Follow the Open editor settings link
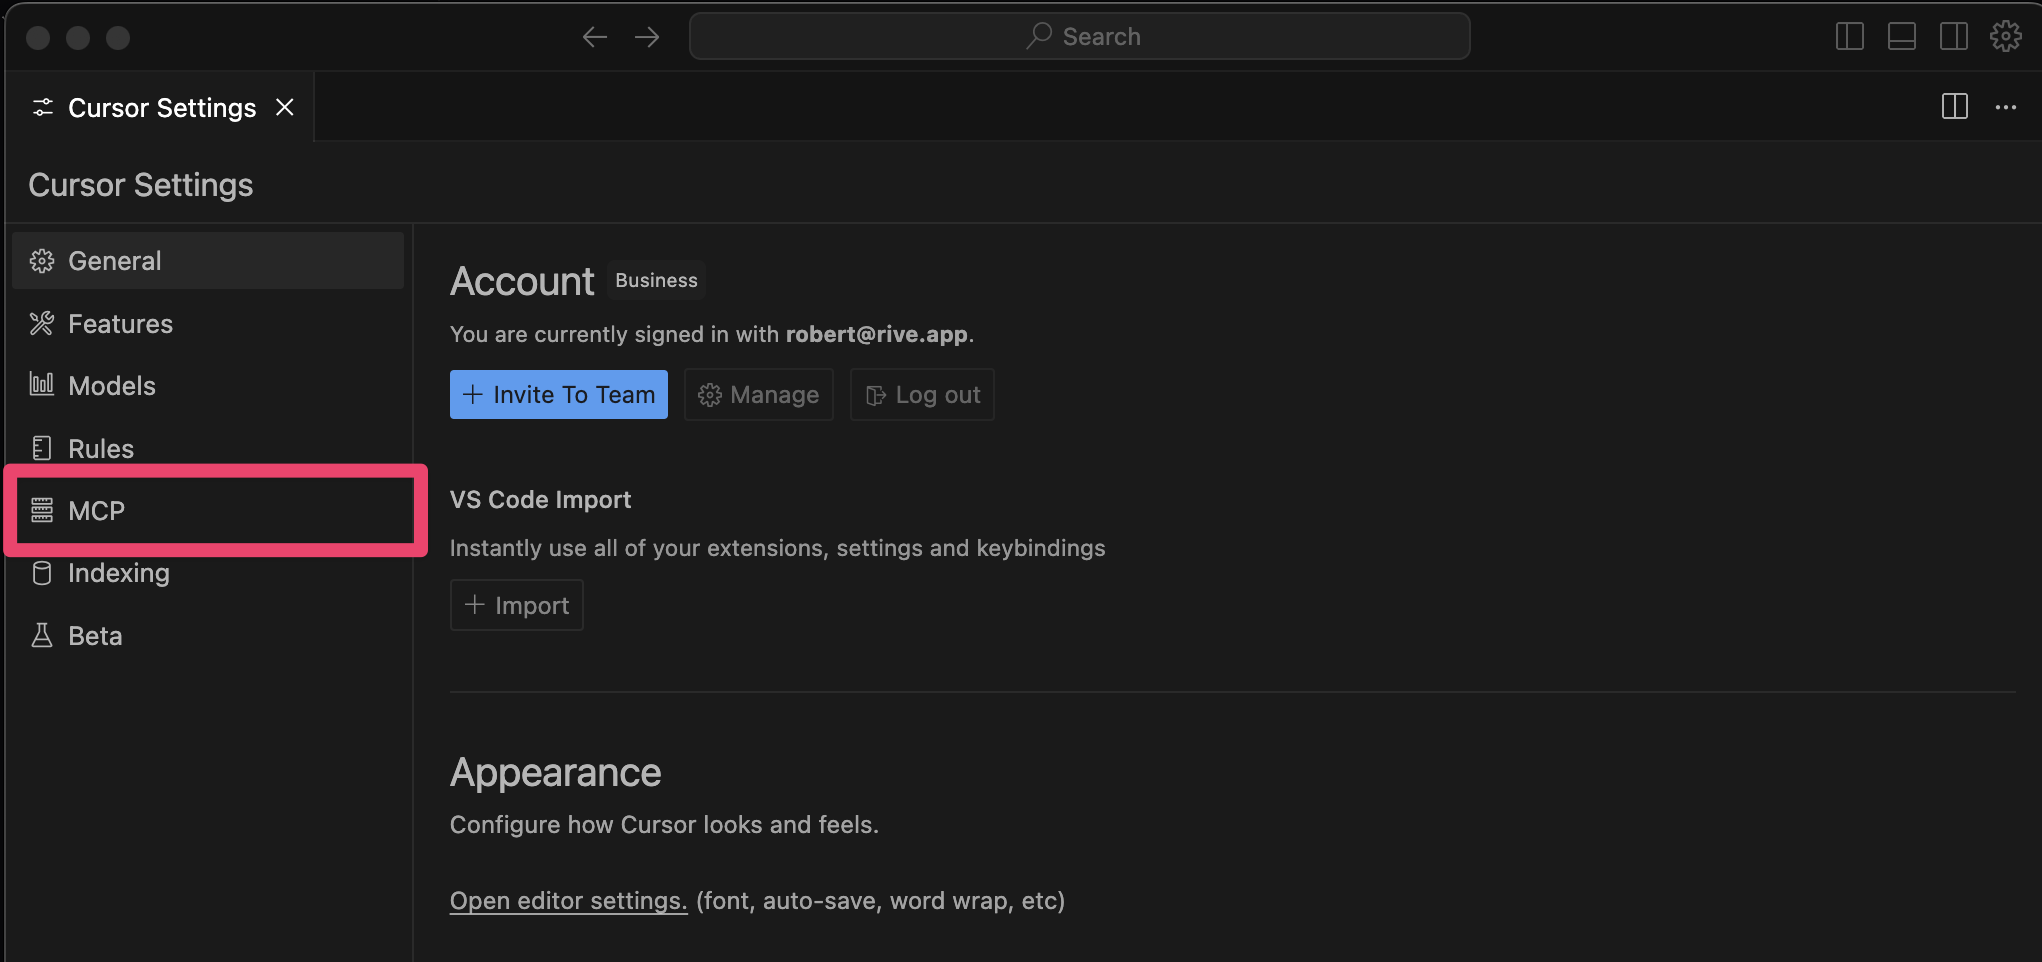Image resolution: width=2042 pixels, height=962 pixels. click(x=568, y=901)
